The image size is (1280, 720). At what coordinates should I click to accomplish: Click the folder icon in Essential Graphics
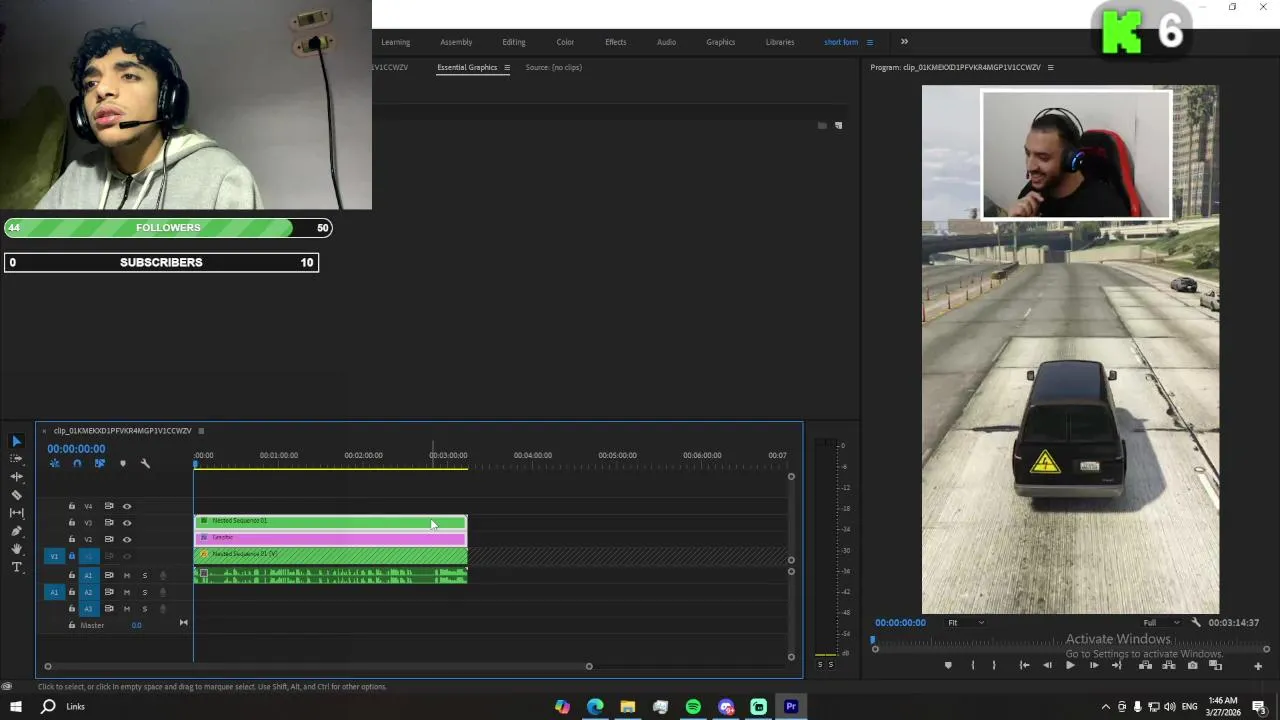tap(822, 125)
